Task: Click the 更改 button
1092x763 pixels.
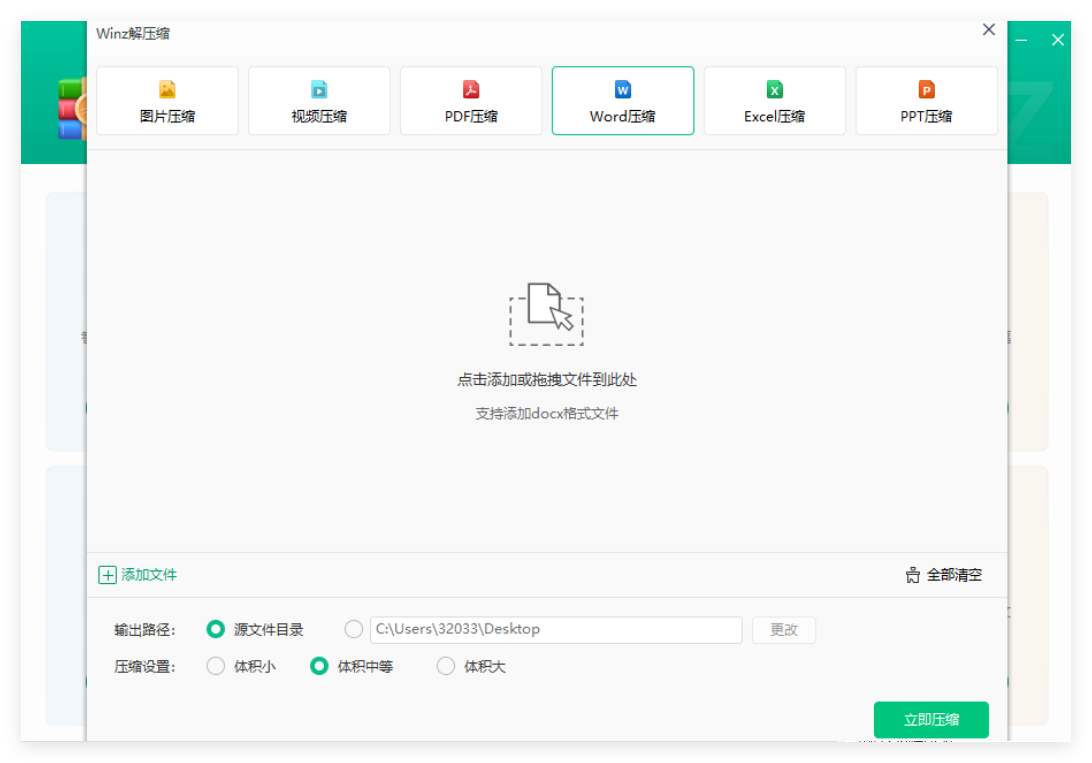Action: 783,629
